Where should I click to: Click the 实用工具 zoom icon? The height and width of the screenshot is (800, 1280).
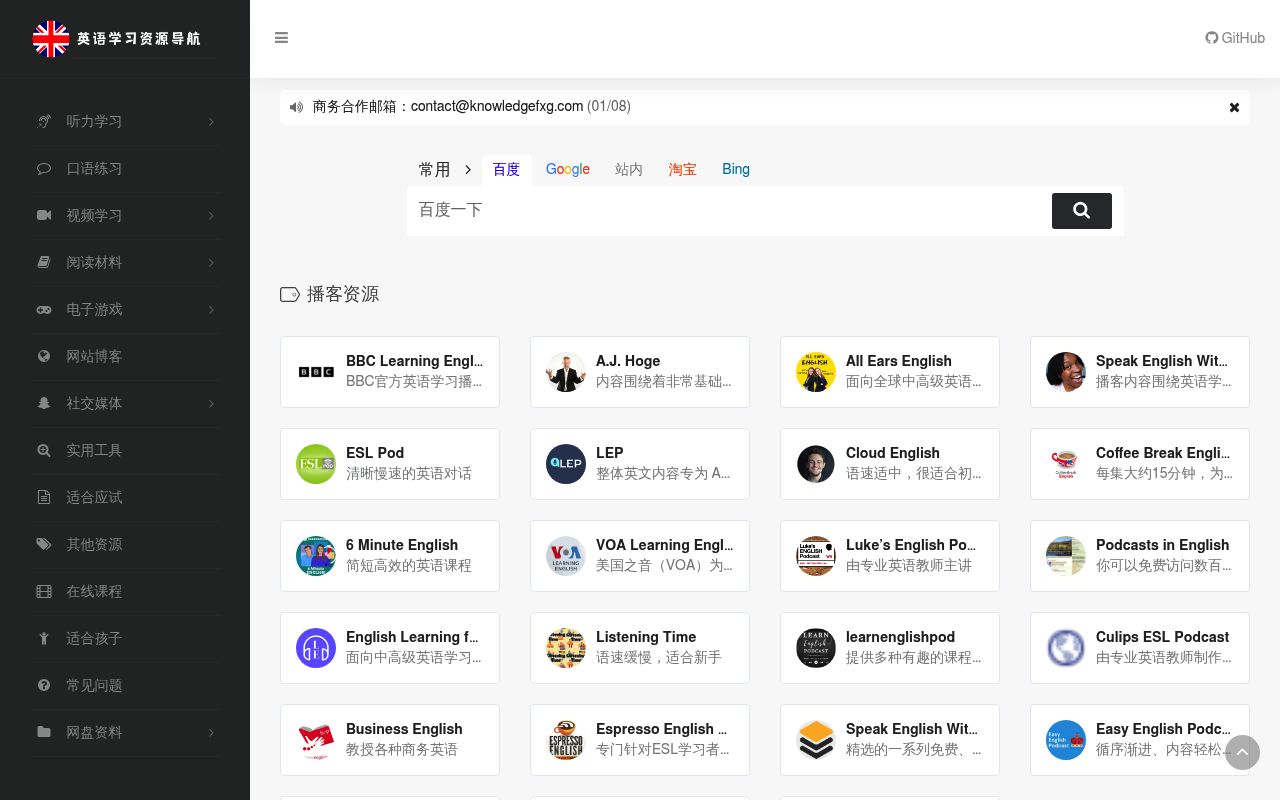44,451
